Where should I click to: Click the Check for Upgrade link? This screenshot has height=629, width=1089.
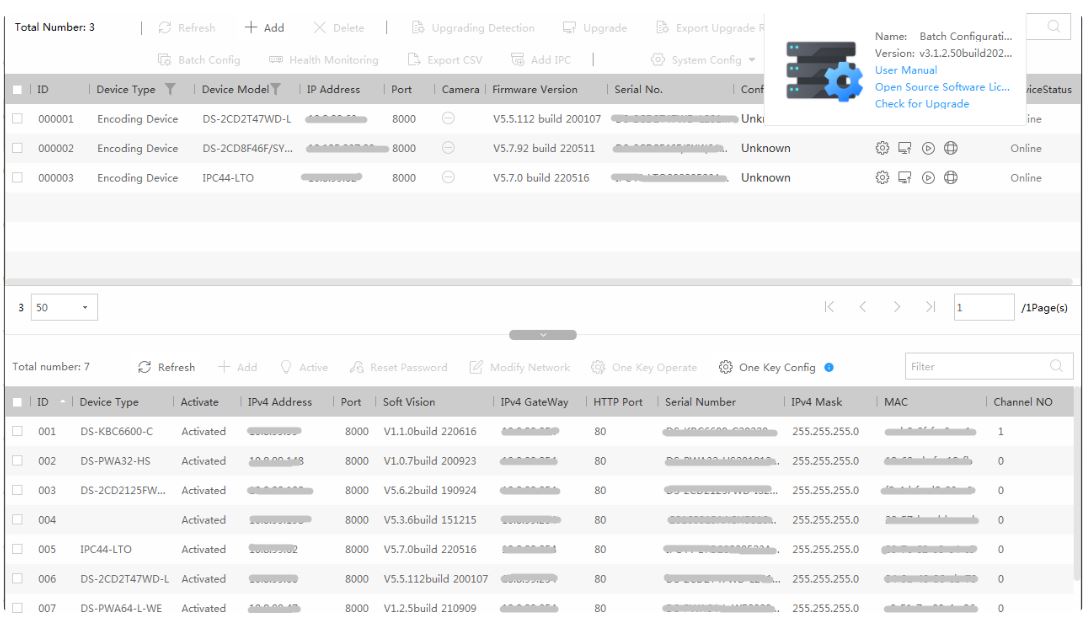pyautogui.click(x=921, y=104)
